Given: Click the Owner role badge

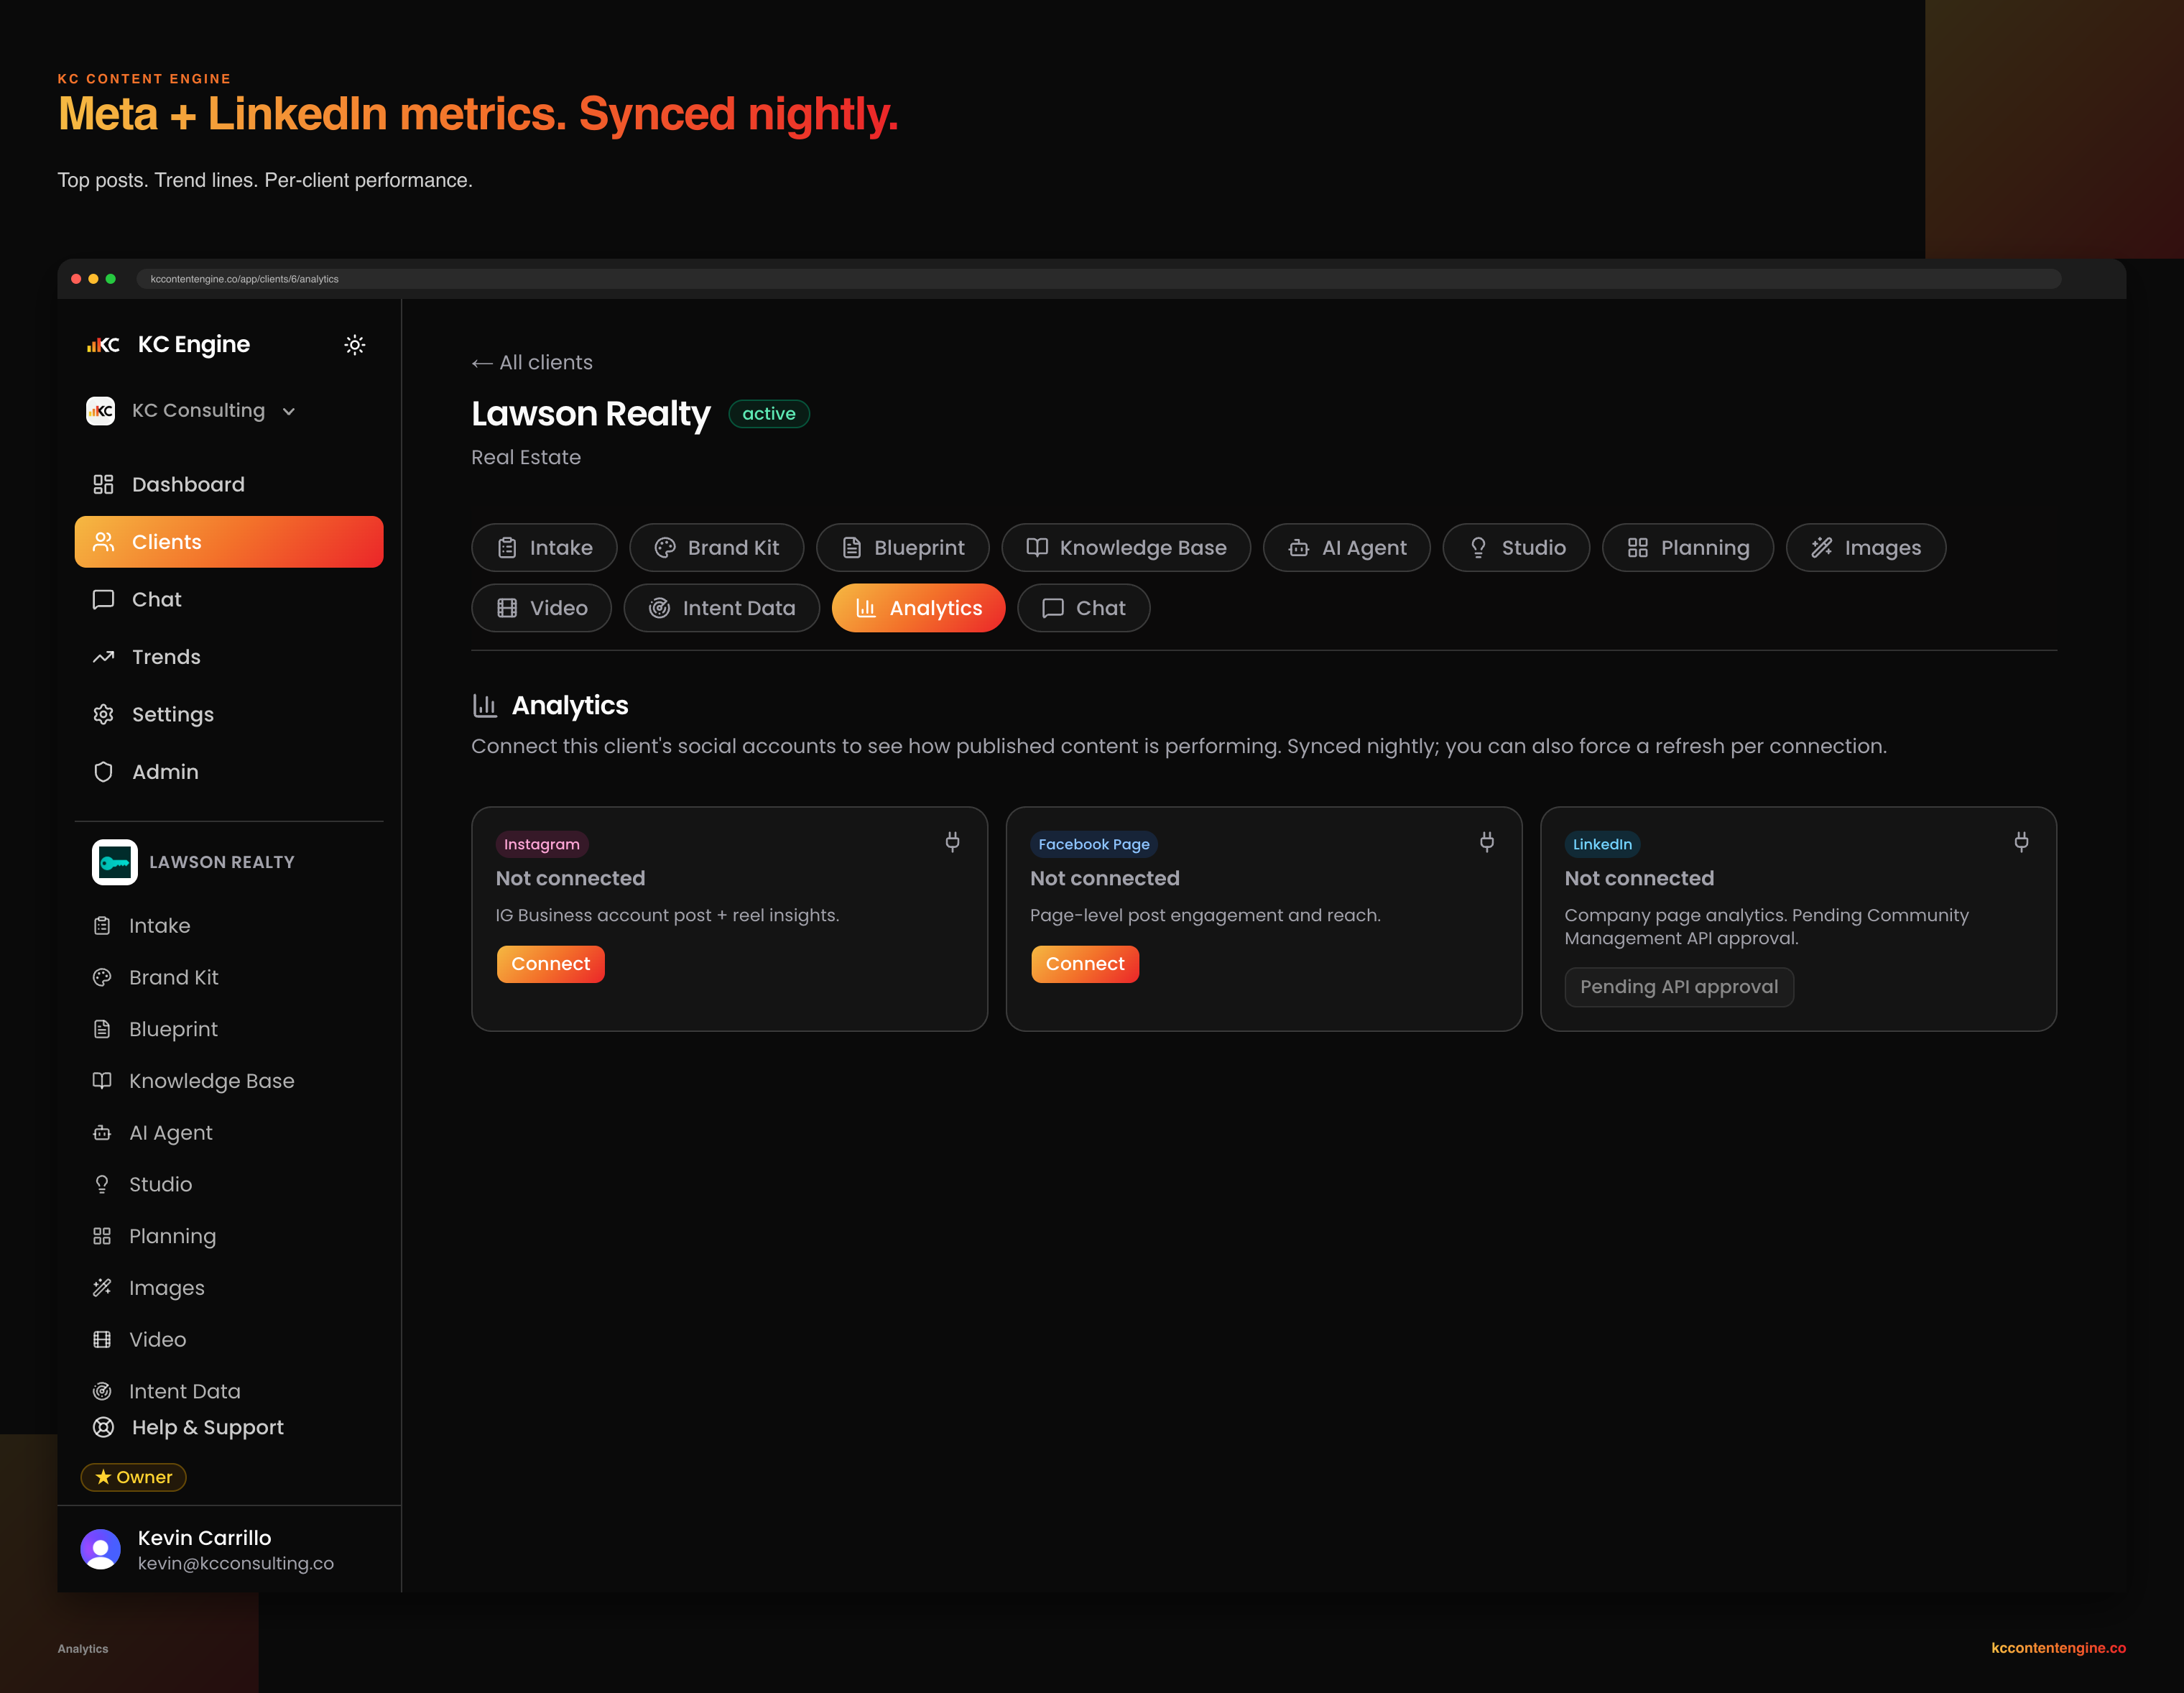Looking at the screenshot, I should click(133, 1477).
